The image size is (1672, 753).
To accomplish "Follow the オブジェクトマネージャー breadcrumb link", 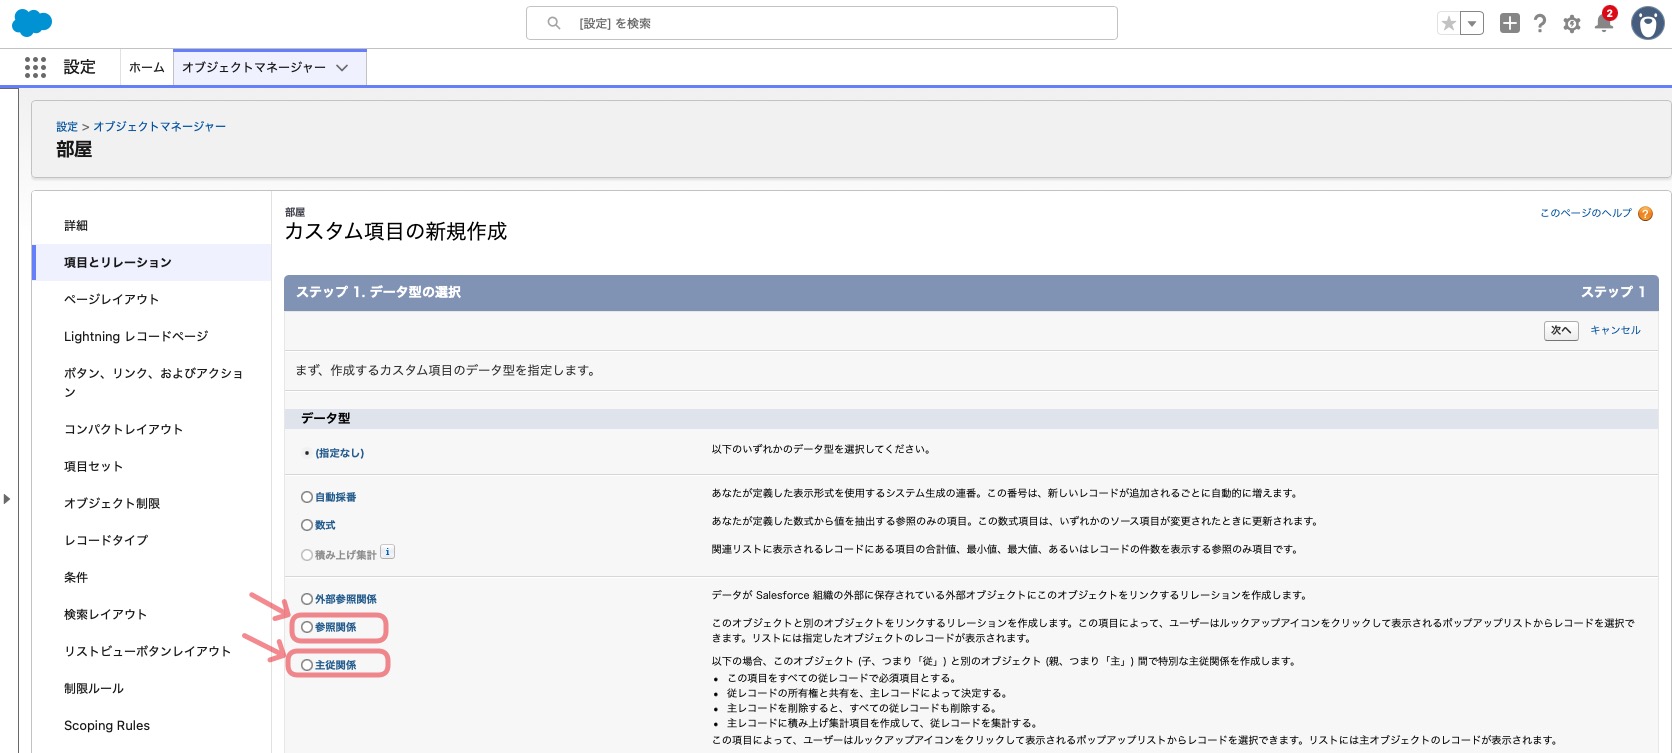I will coord(159,127).
